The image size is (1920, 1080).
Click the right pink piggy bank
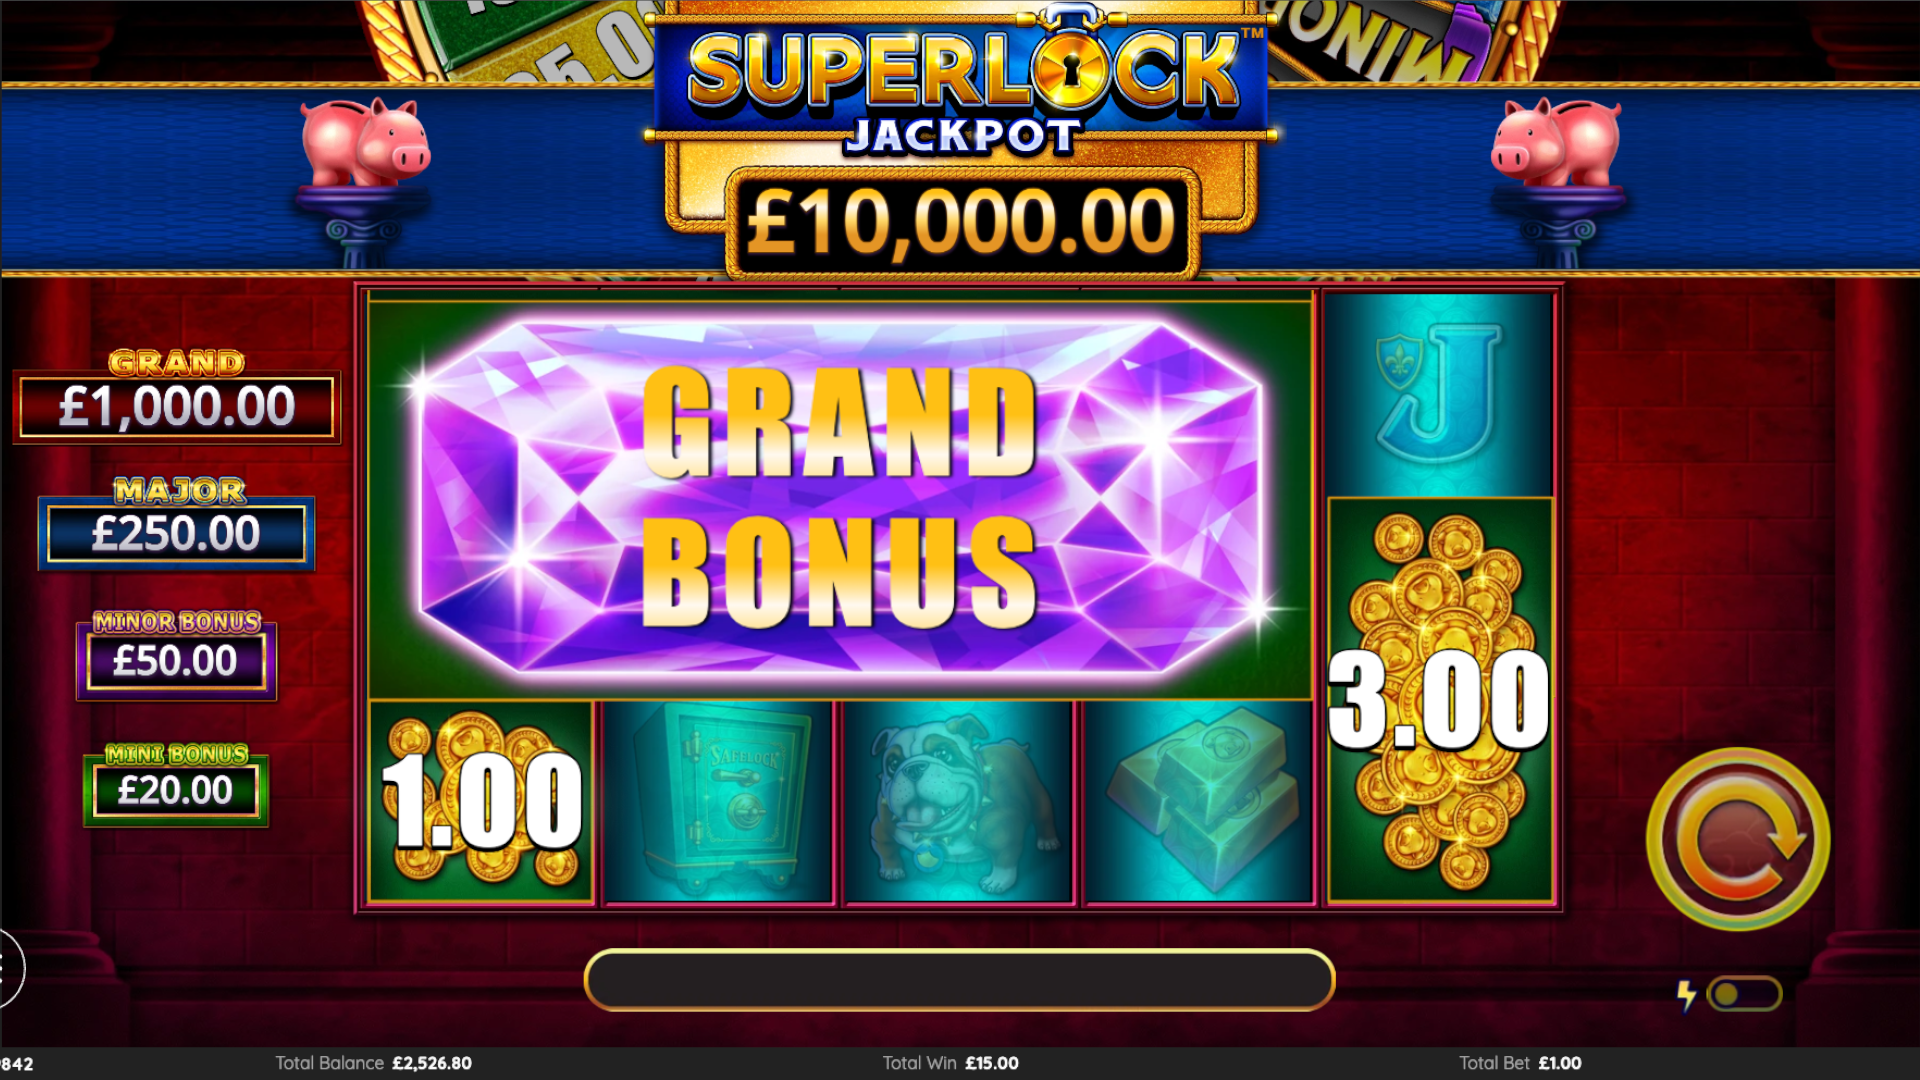click(x=1555, y=142)
